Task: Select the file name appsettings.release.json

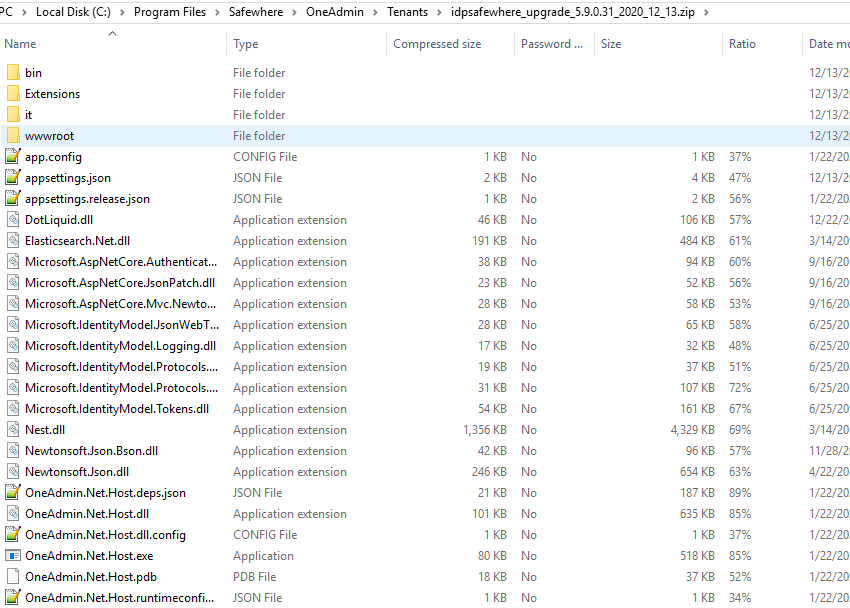Action: click(87, 199)
